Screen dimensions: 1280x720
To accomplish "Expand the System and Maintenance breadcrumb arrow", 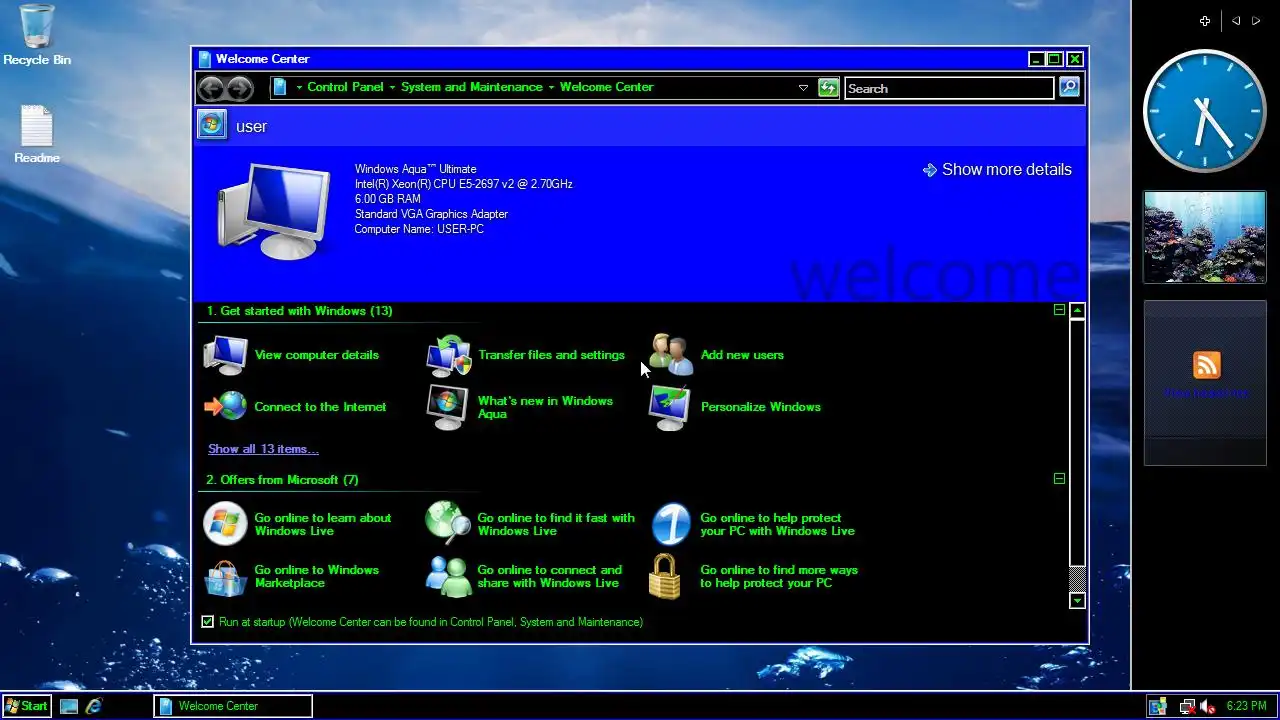I will click(x=551, y=87).
